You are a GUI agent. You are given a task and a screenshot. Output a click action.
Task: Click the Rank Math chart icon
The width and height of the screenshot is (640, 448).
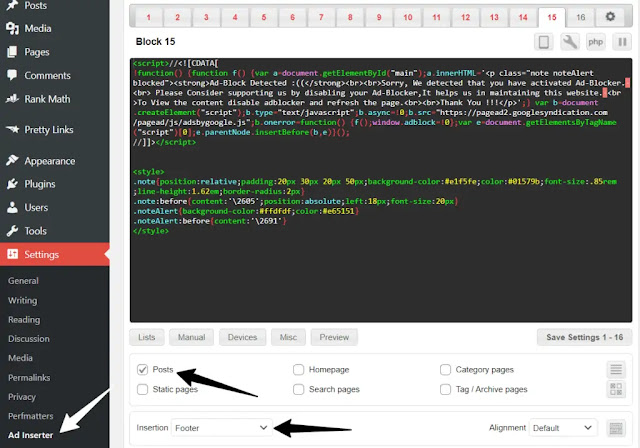pyautogui.click(x=12, y=99)
